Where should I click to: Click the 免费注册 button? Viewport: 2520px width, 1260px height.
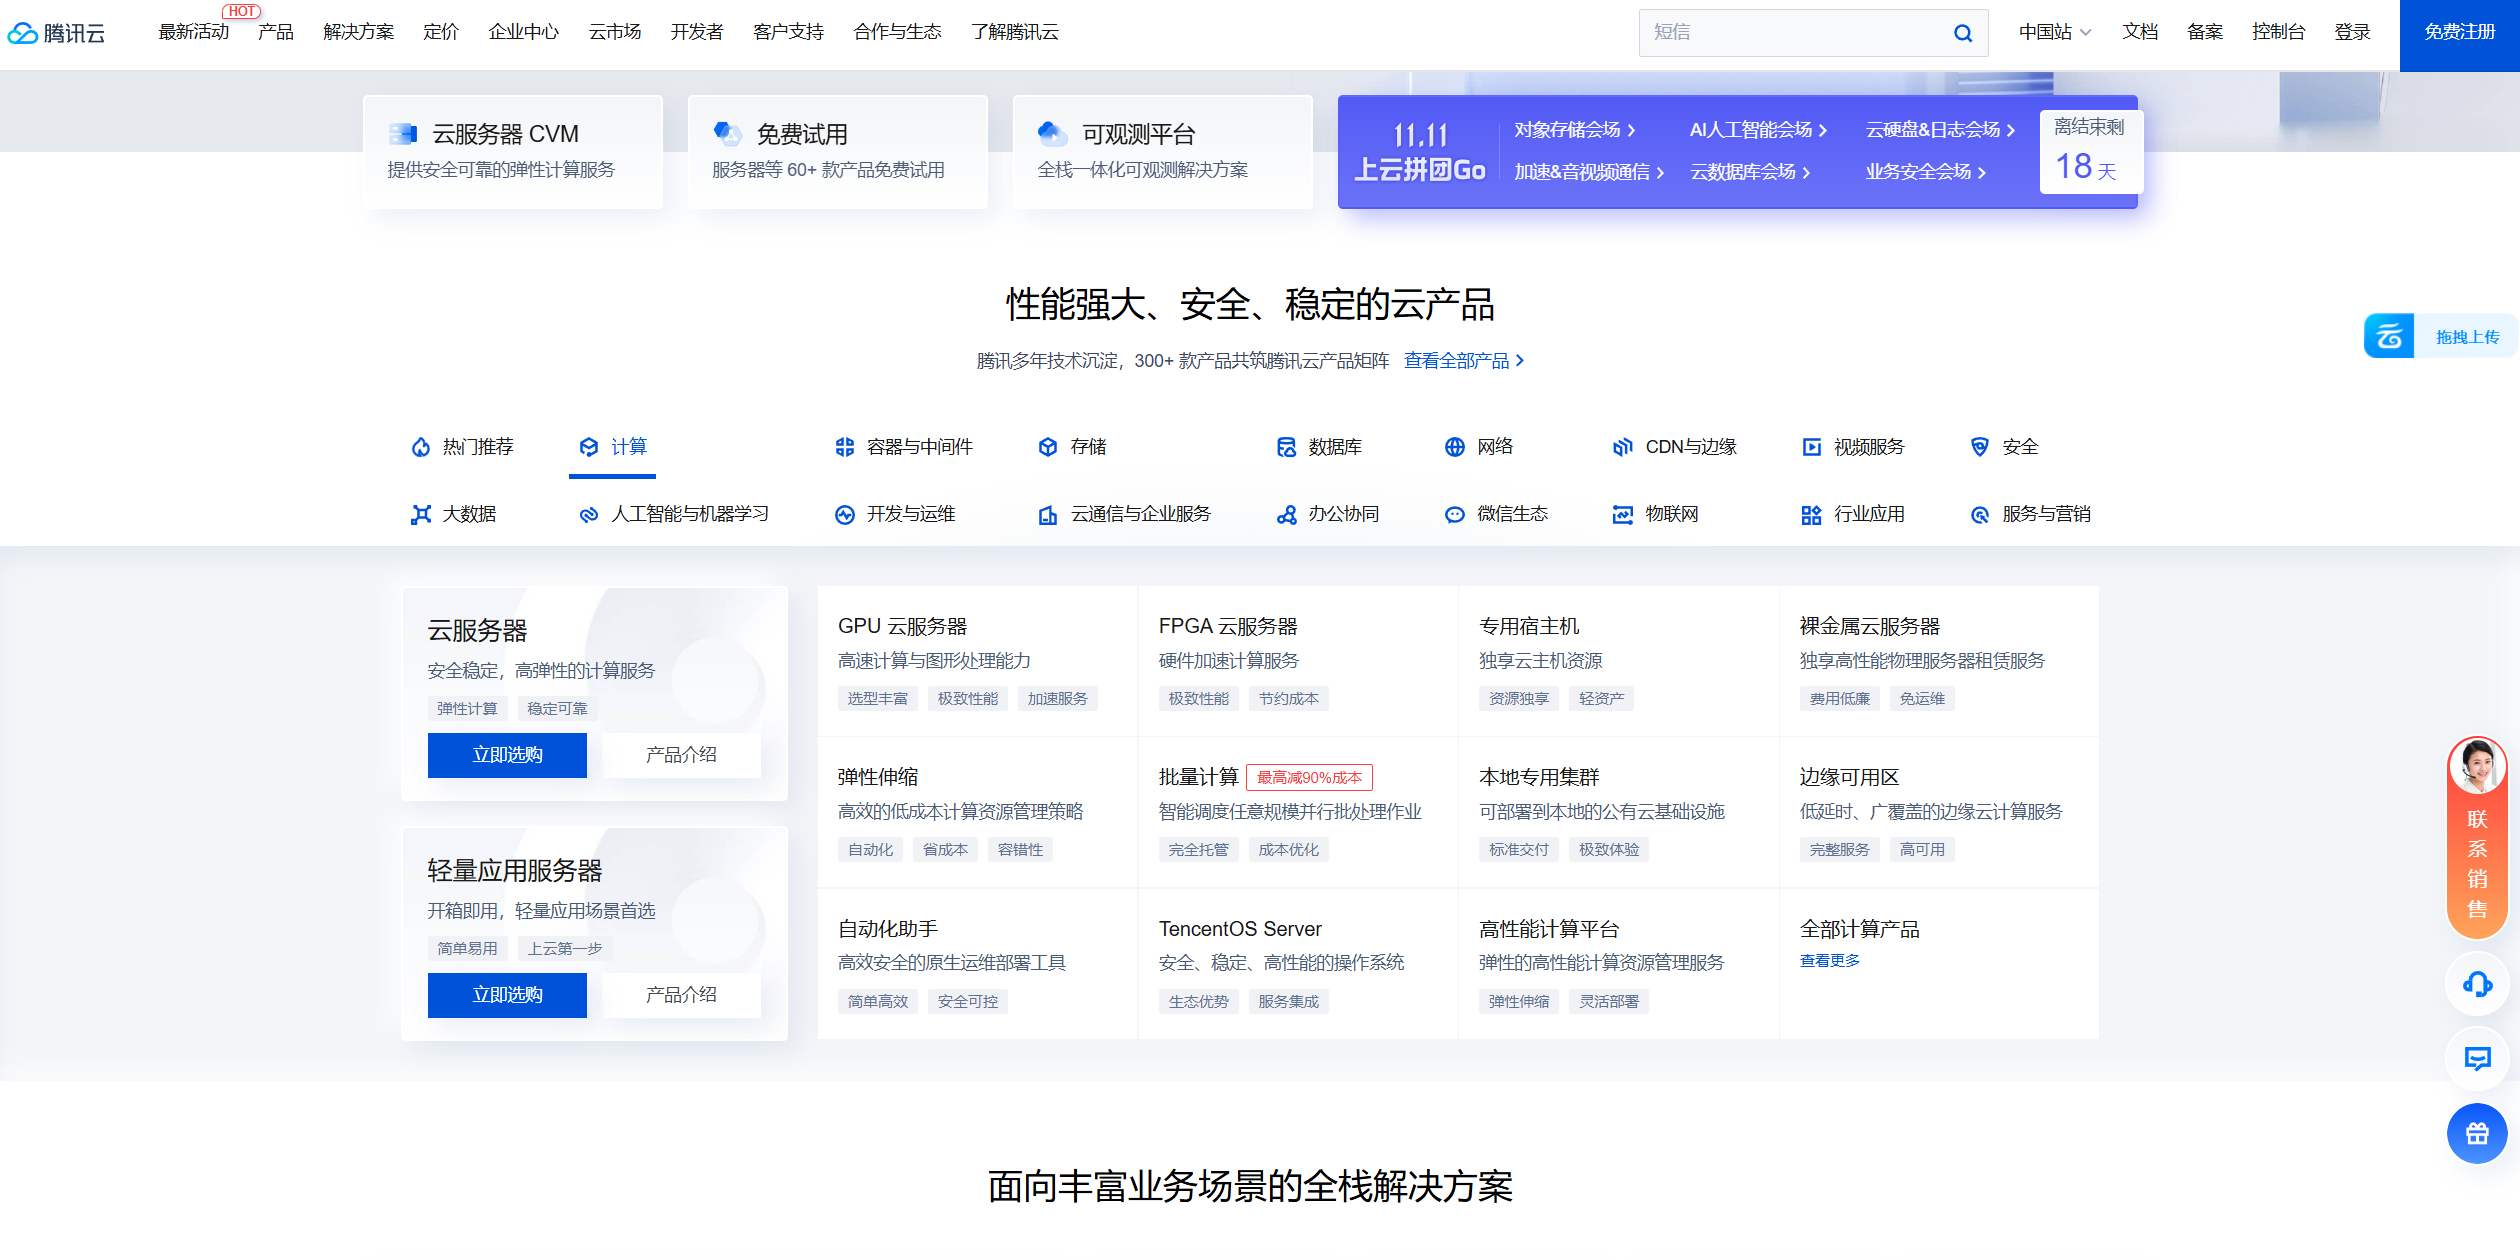(x=2459, y=35)
